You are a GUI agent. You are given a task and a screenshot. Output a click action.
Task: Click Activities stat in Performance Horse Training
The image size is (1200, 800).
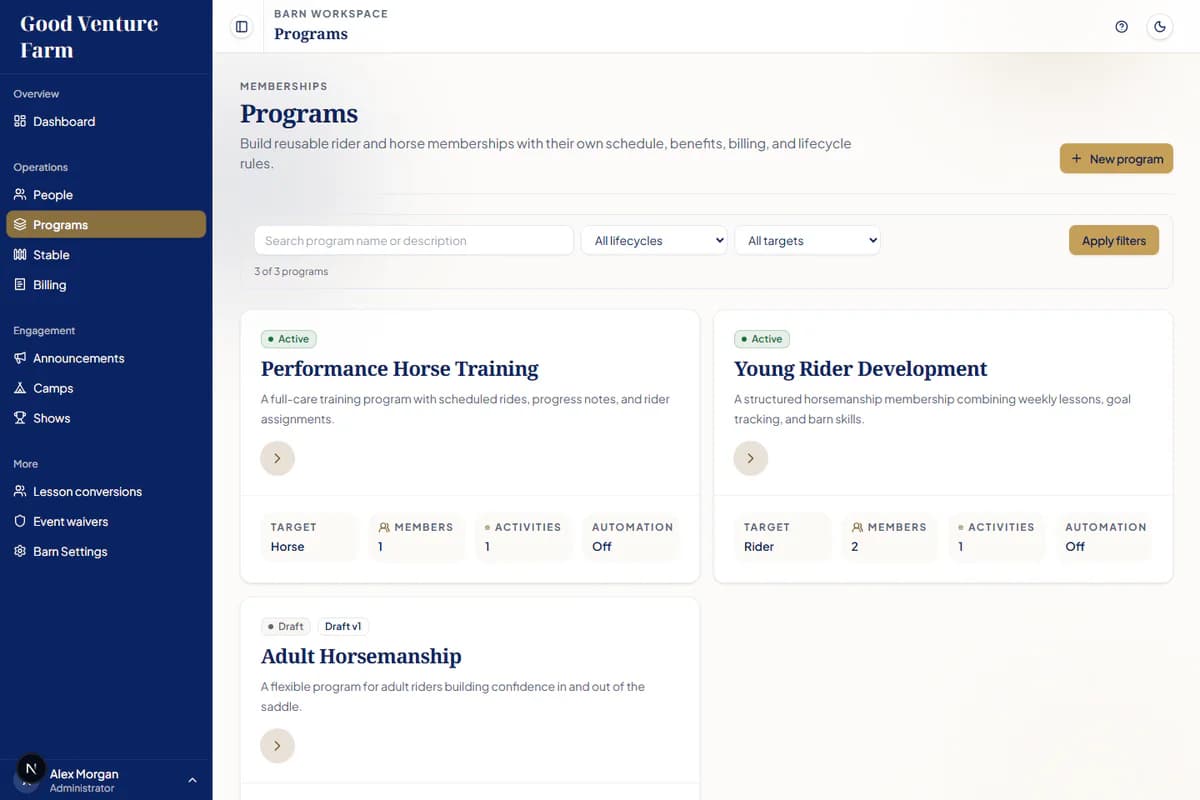tap(523, 536)
